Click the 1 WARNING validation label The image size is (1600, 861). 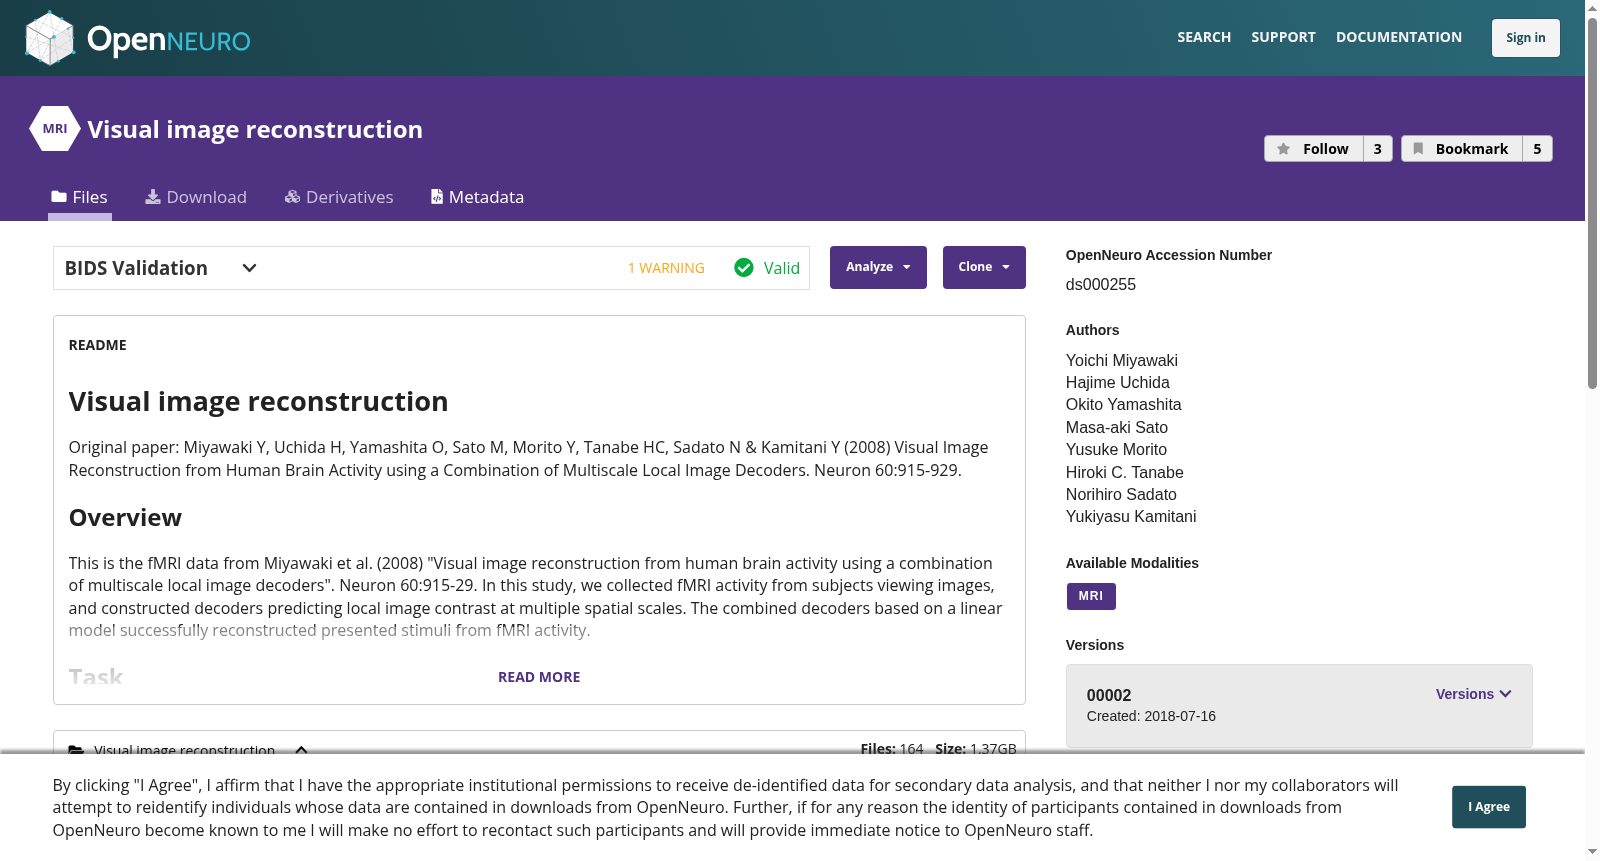666,268
